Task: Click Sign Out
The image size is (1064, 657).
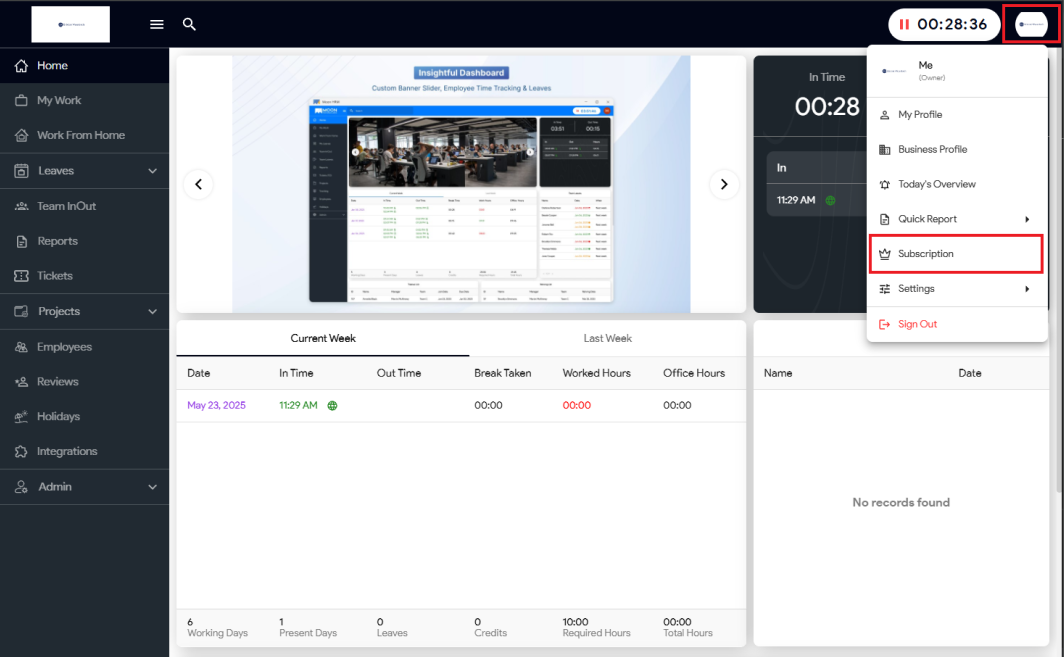Action: tap(917, 324)
